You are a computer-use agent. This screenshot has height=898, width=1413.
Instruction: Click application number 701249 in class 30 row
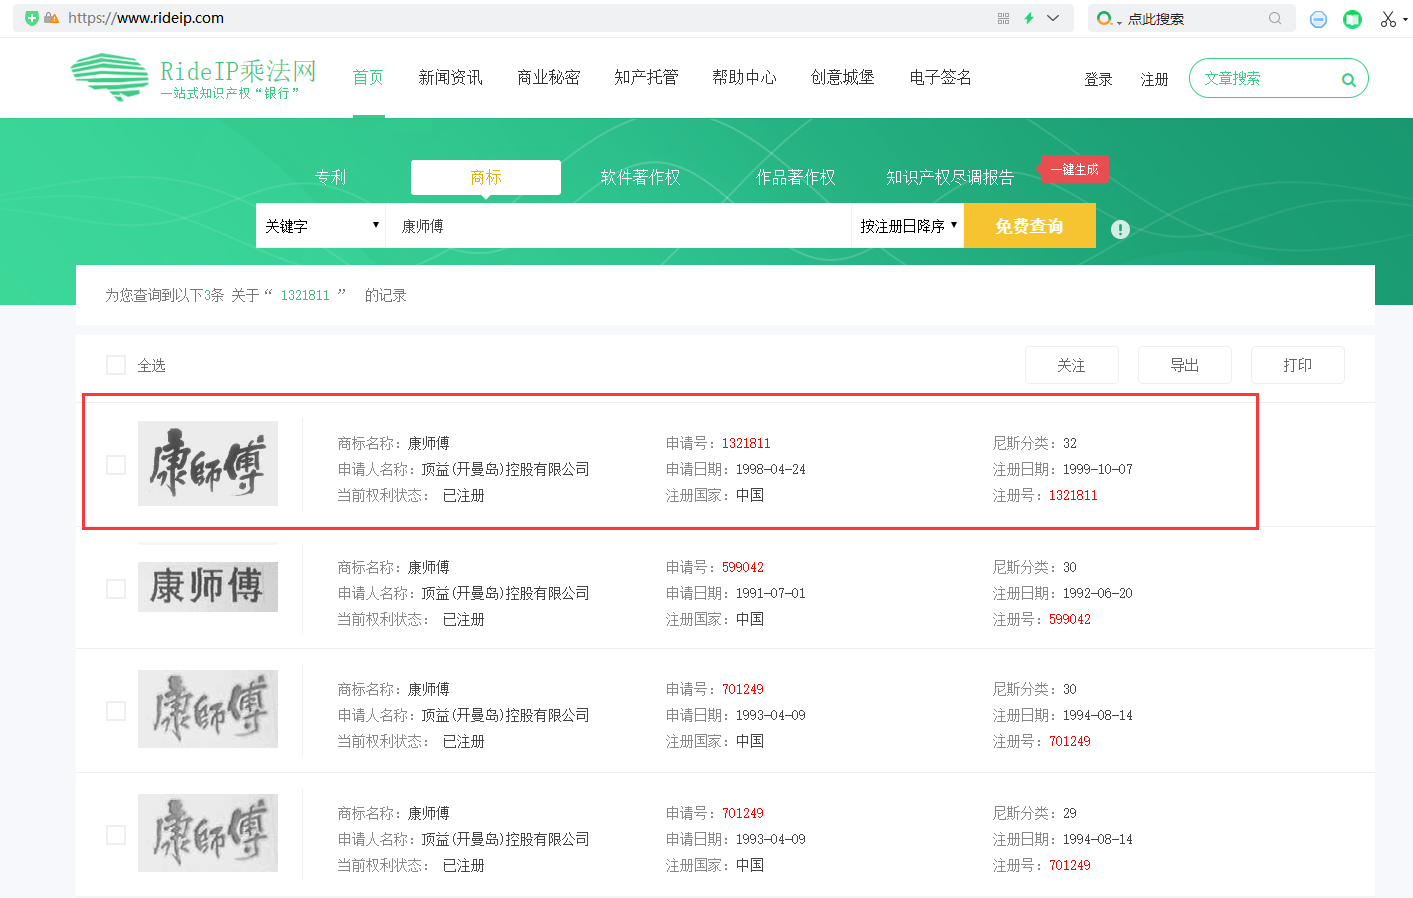pyautogui.click(x=743, y=689)
